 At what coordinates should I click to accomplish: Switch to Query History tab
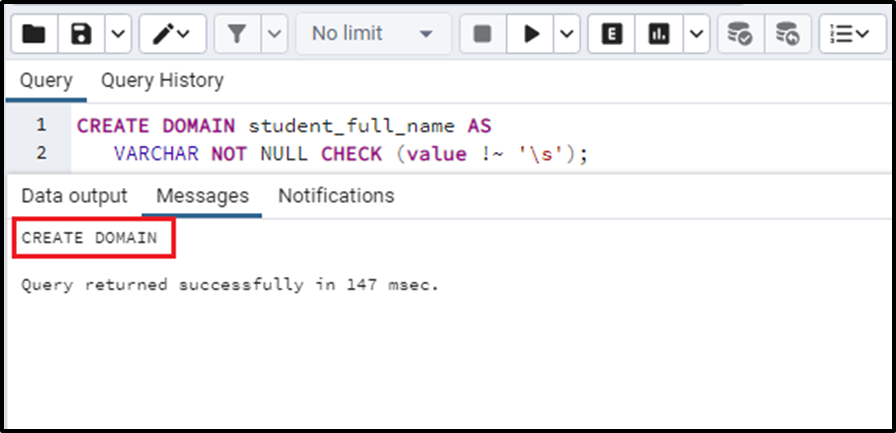click(x=162, y=81)
